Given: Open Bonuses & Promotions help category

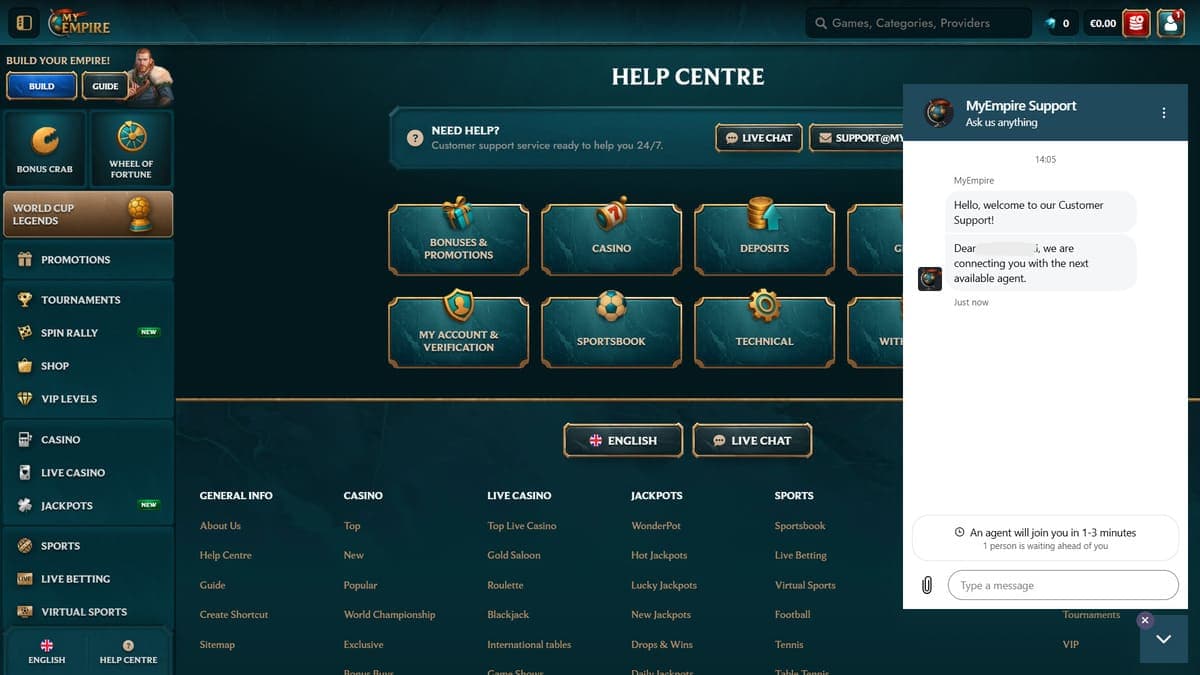Looking at the screenshot, I should pos(458,239).
